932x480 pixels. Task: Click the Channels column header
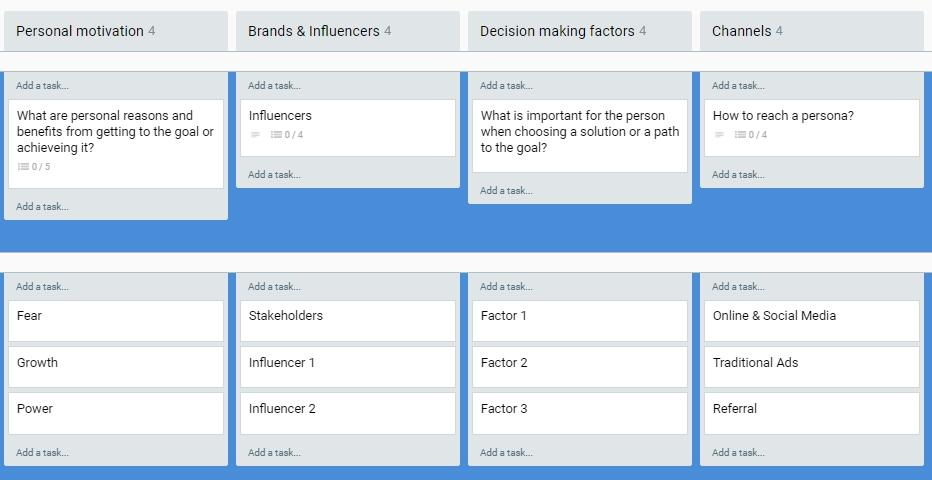741,31
